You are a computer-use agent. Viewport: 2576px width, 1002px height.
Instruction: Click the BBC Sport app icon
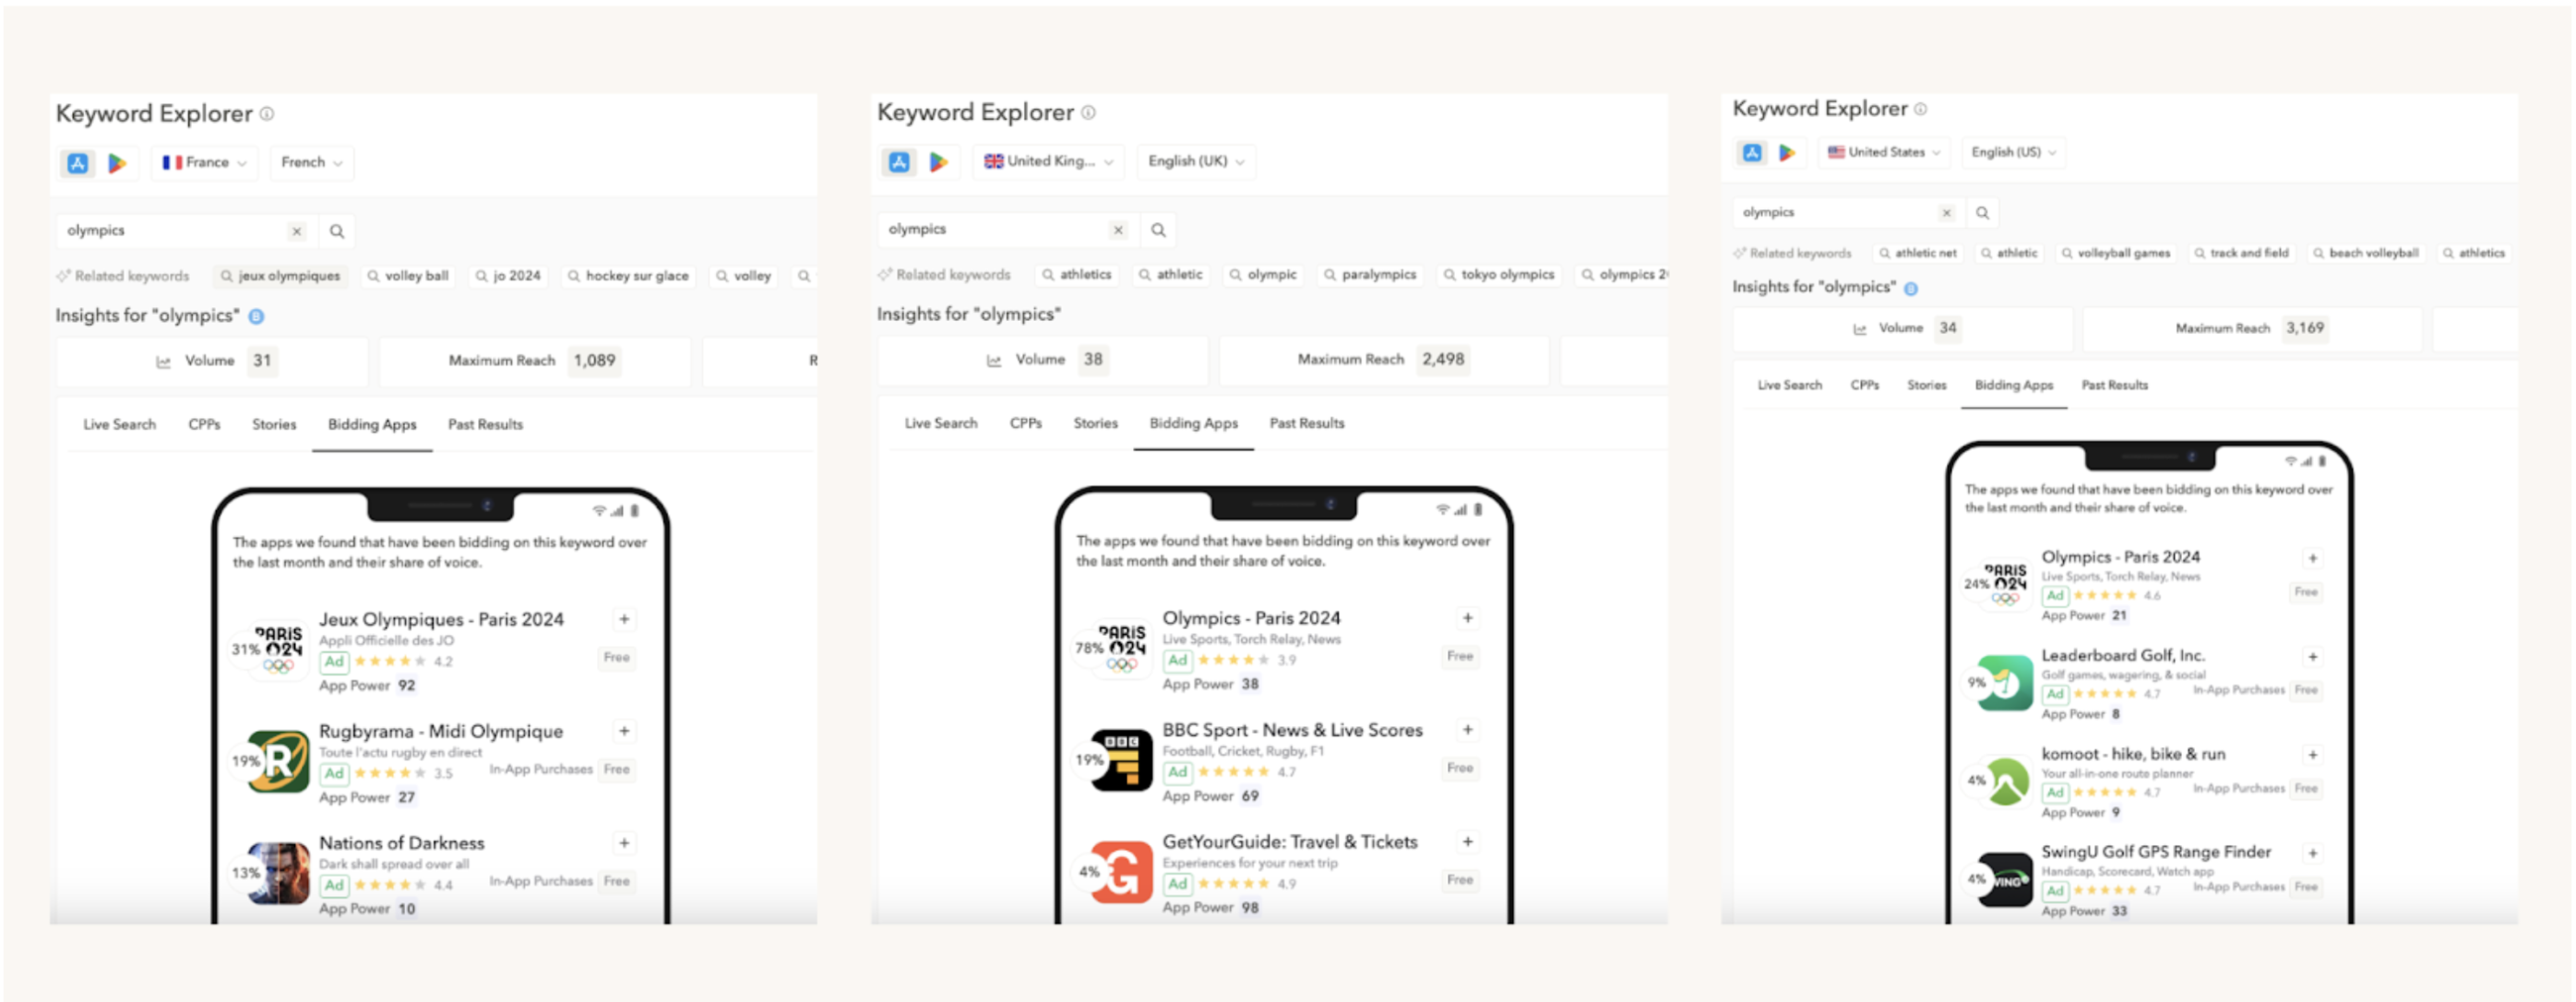click(1121, 761)
